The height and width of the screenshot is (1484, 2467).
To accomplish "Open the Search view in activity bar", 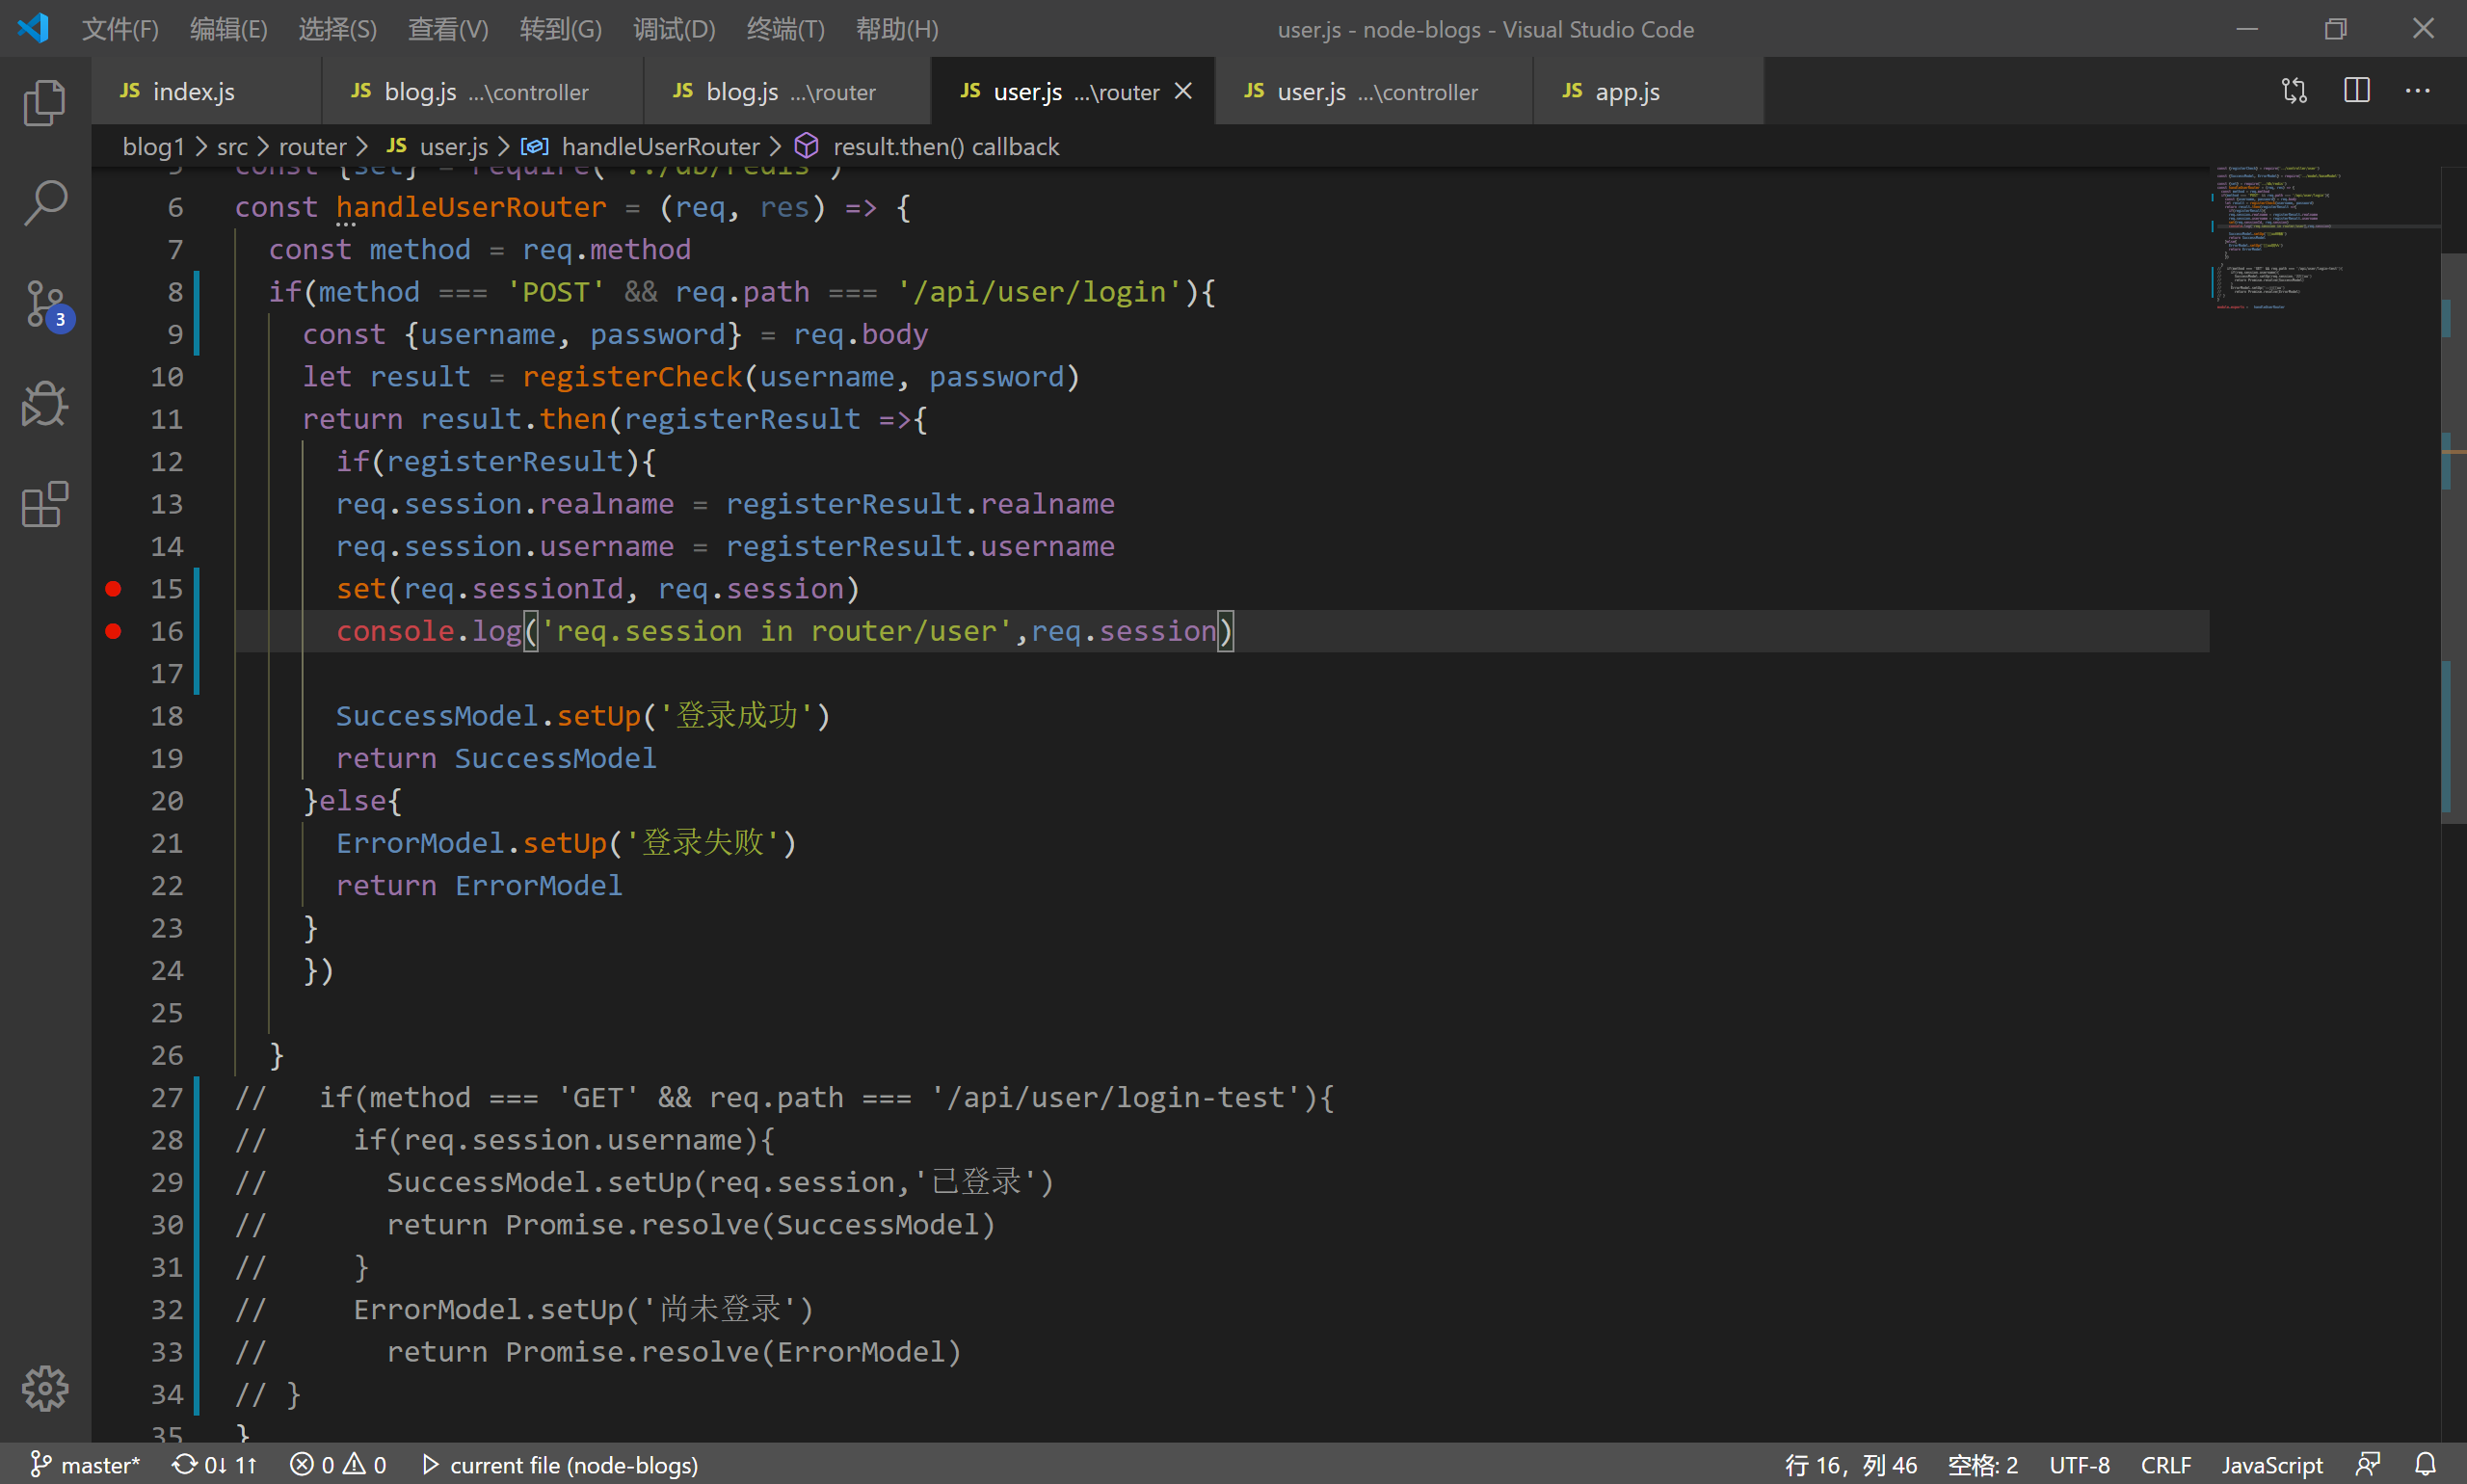I will (x=45, y=203).
